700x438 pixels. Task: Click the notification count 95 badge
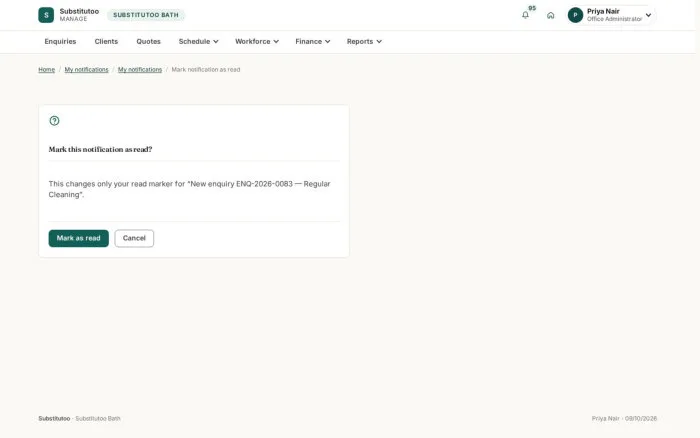click(532, 8)
